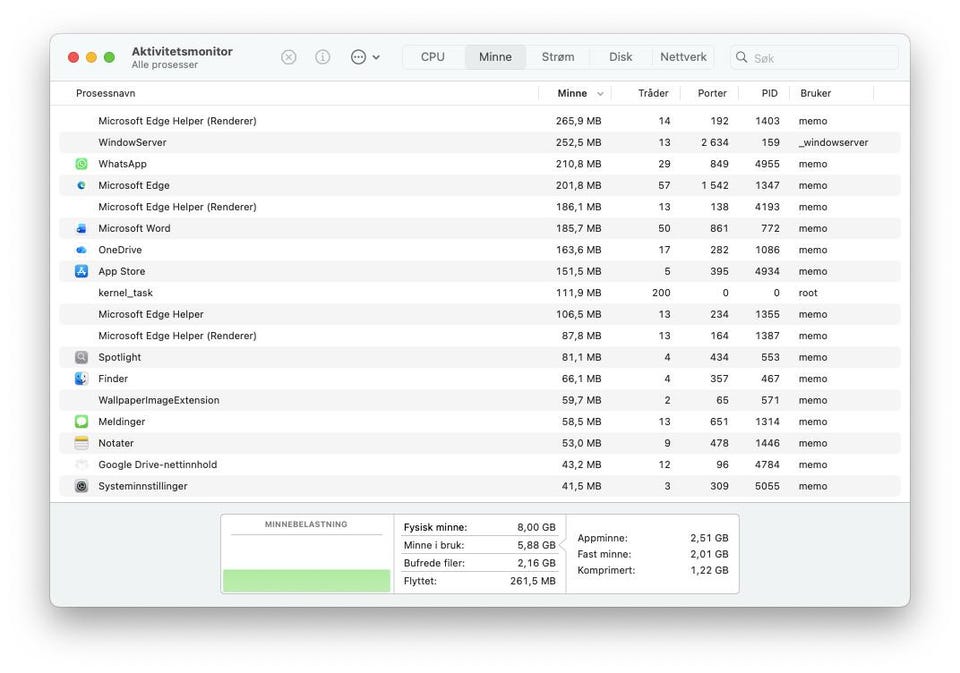
Task: Sort by the Prosessnavn column header
Action: coord(105,93)
